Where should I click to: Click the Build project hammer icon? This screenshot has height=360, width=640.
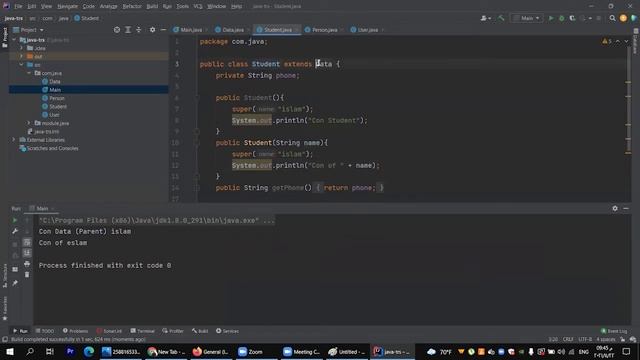(501, 18)
